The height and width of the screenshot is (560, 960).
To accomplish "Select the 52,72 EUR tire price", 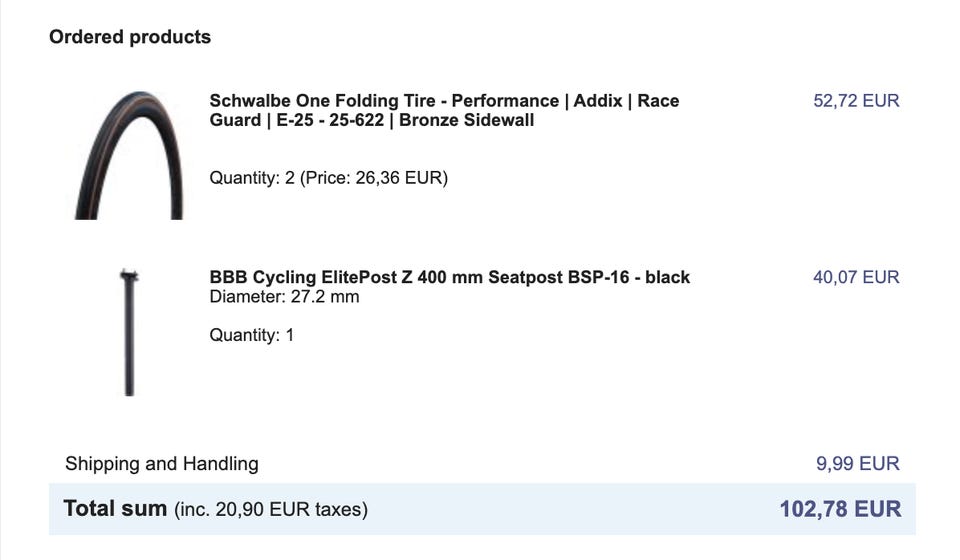I will point(856,101).
